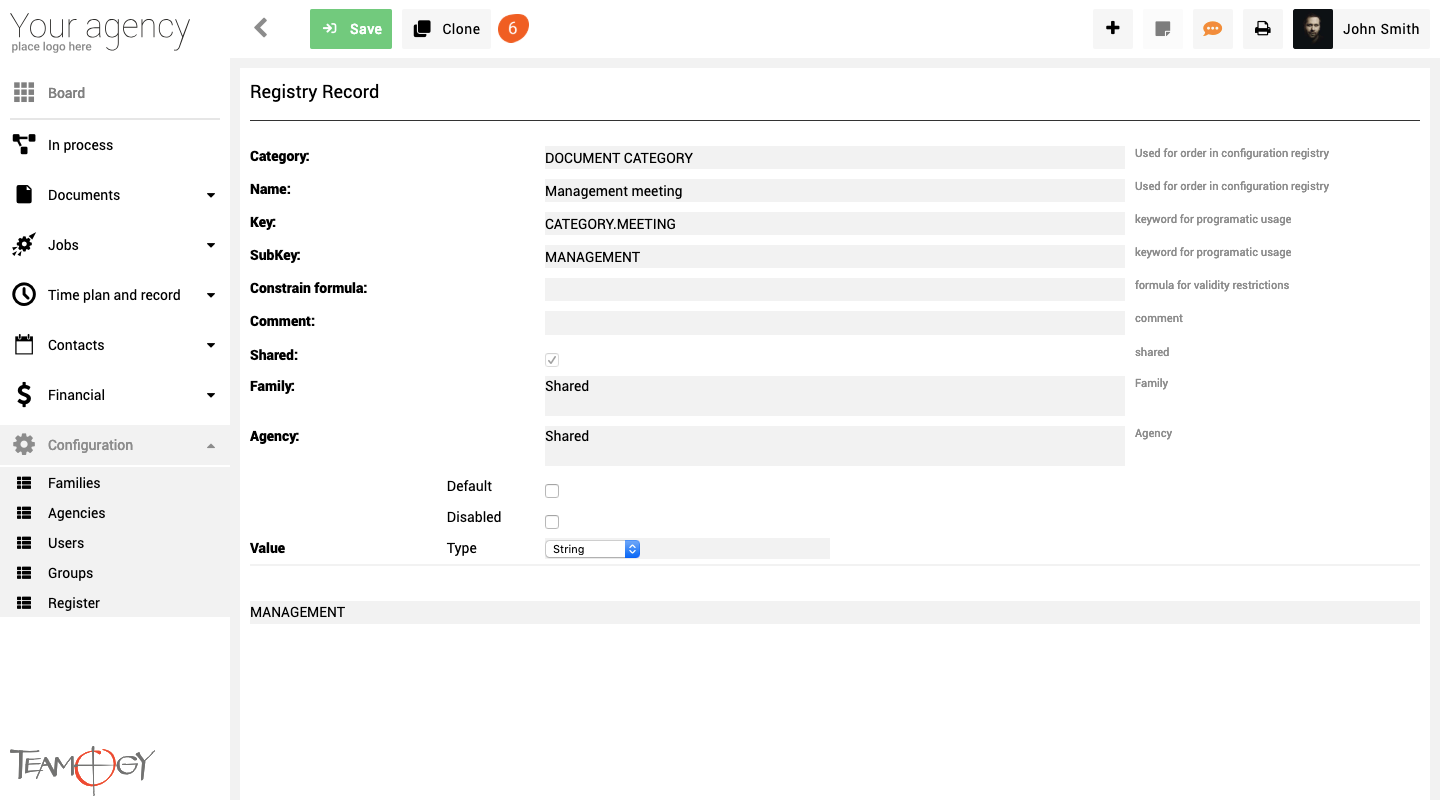Click the Constrain formula input

pos(835,290)
